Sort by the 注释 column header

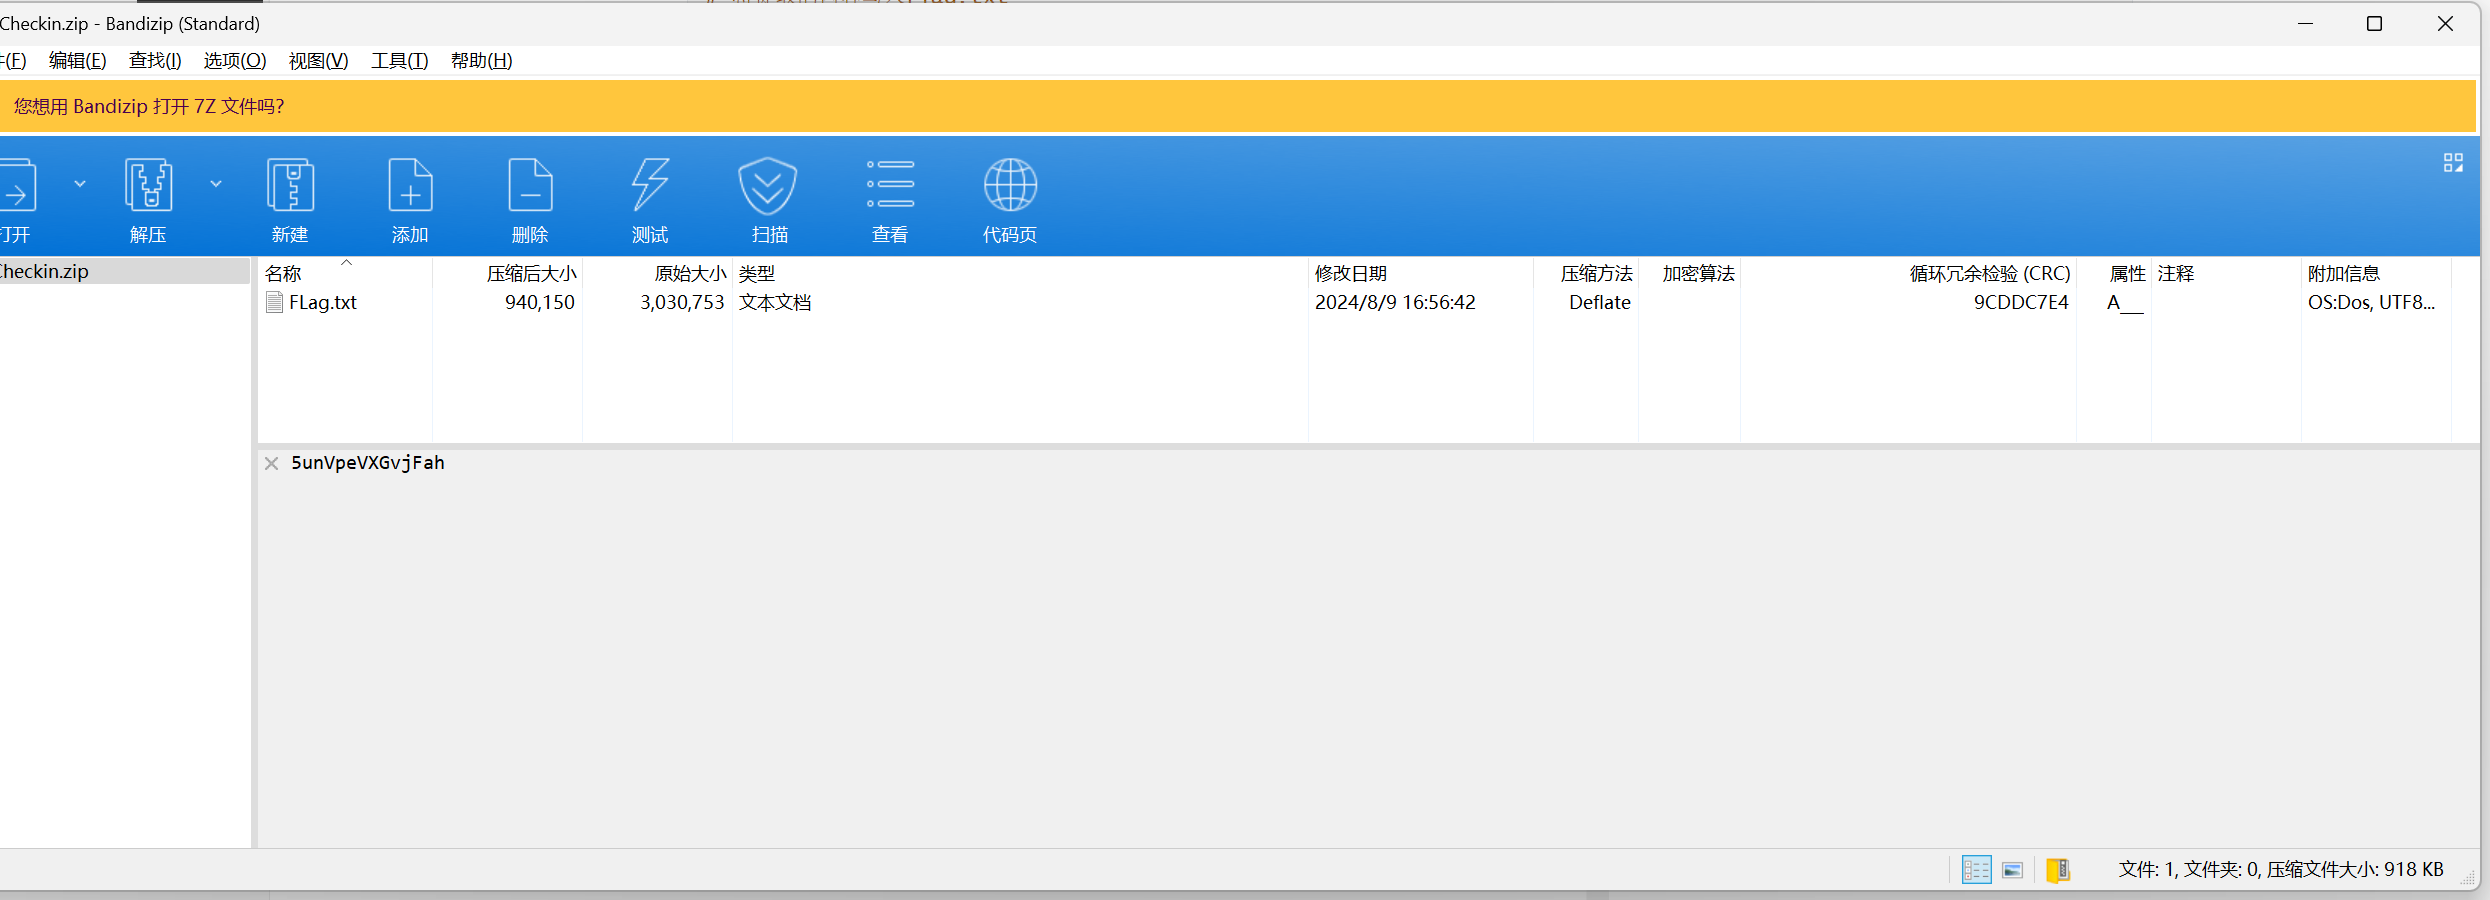2226,273
